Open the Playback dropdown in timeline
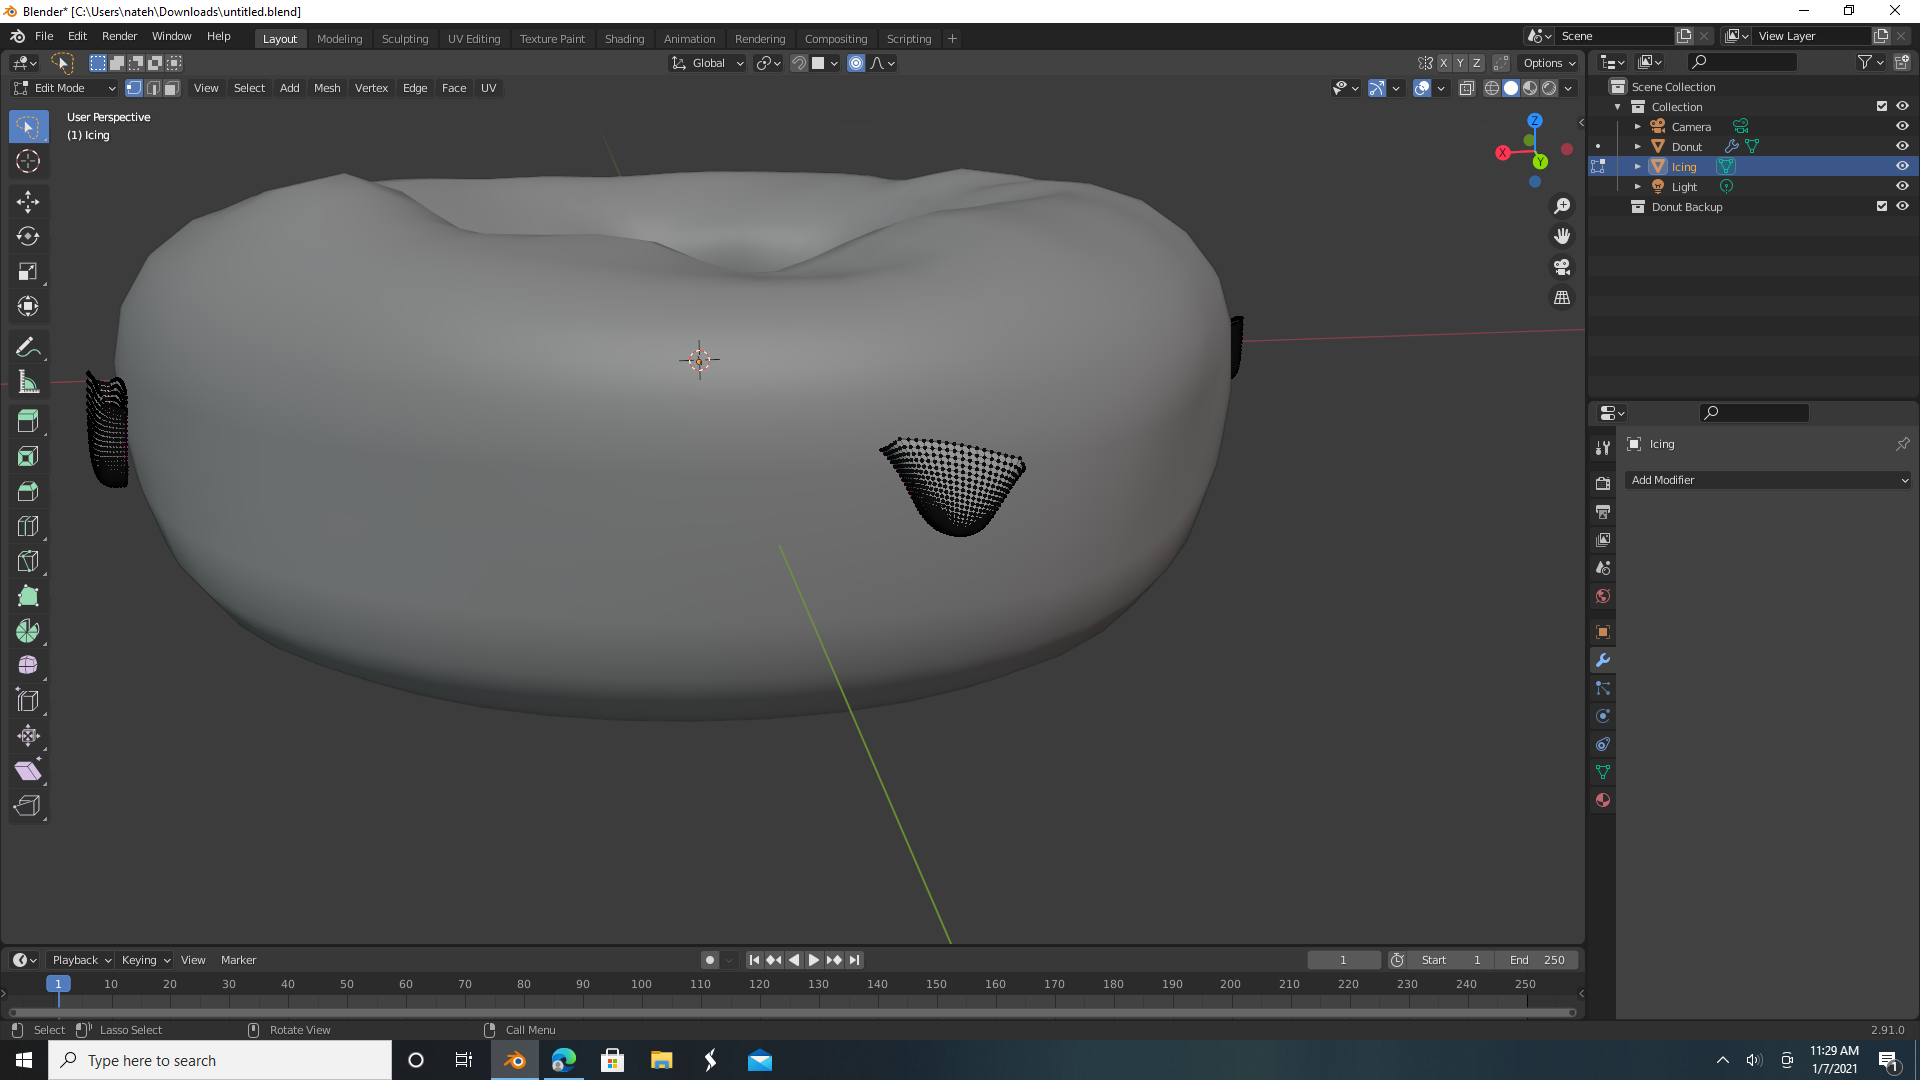This screenshot has height=1080, width=1920. [x=81, y=960]
